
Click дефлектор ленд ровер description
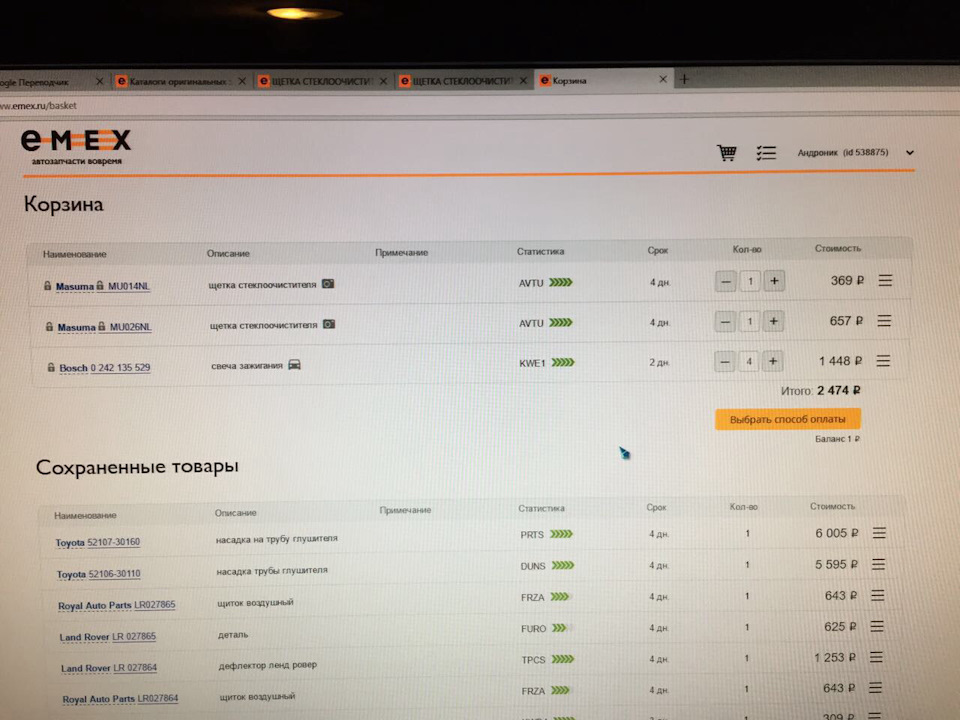tap(268, 665)
